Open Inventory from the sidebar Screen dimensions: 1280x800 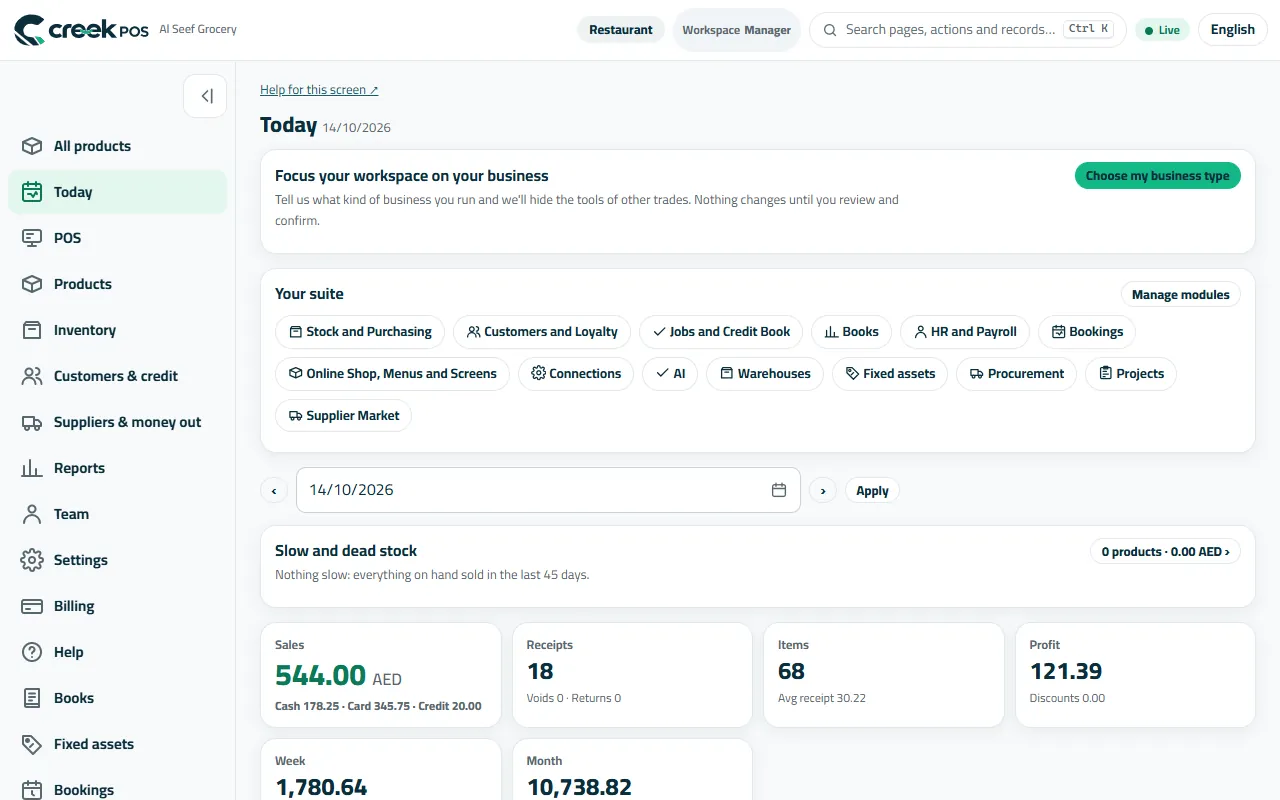pos(118,330)
